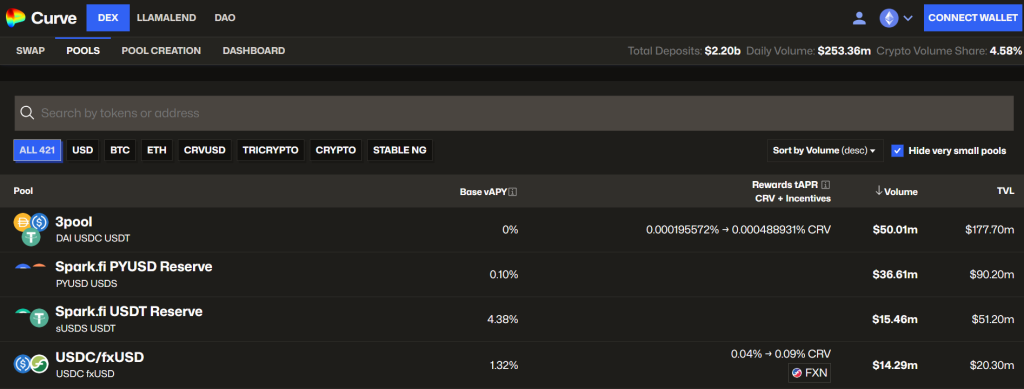This screenshot has width=1024, height=389.
Task: Click the Ethereum network icon
Action: [889, 18]
